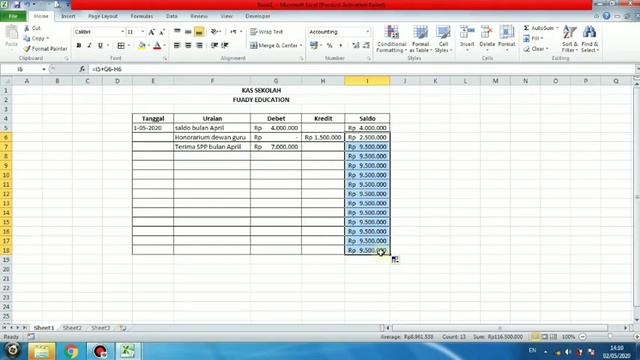The image size is (640, 360).
Task: Switch to the Data tab
Action: [171, 16]
